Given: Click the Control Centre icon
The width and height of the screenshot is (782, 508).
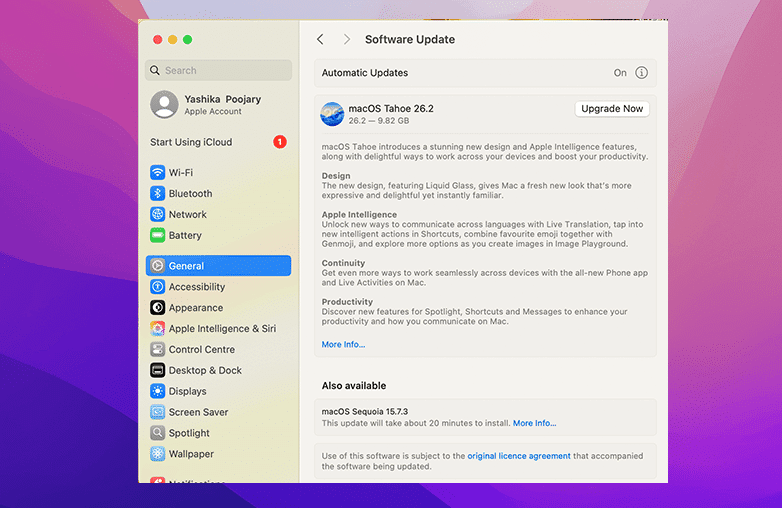Looking at the screenshot, I should click(x=158, y=349).
